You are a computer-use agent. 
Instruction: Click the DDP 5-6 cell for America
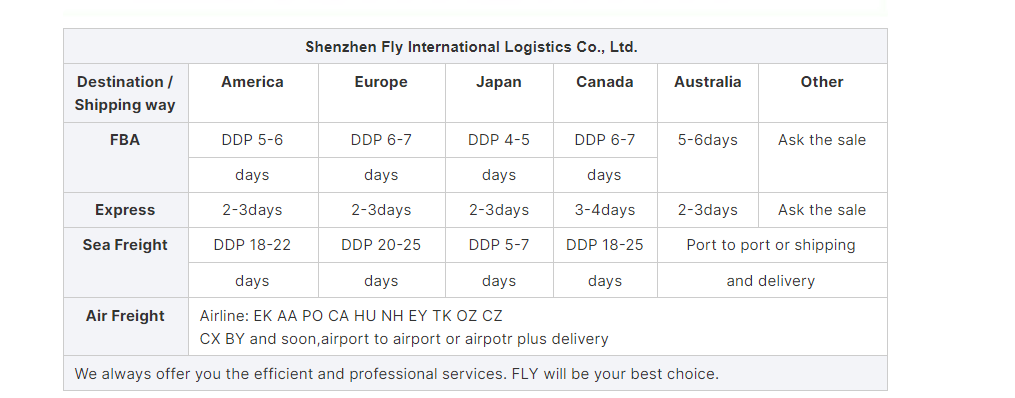[252, 140]
